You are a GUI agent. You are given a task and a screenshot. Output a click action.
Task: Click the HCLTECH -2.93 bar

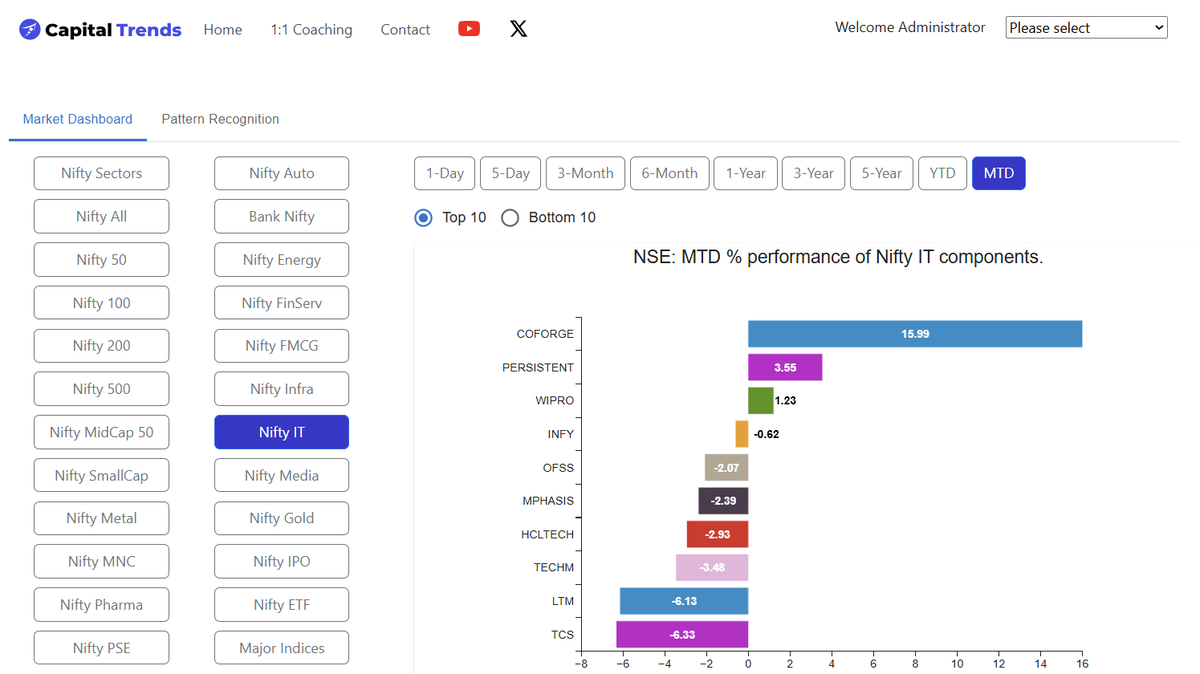tap(717, 534)
